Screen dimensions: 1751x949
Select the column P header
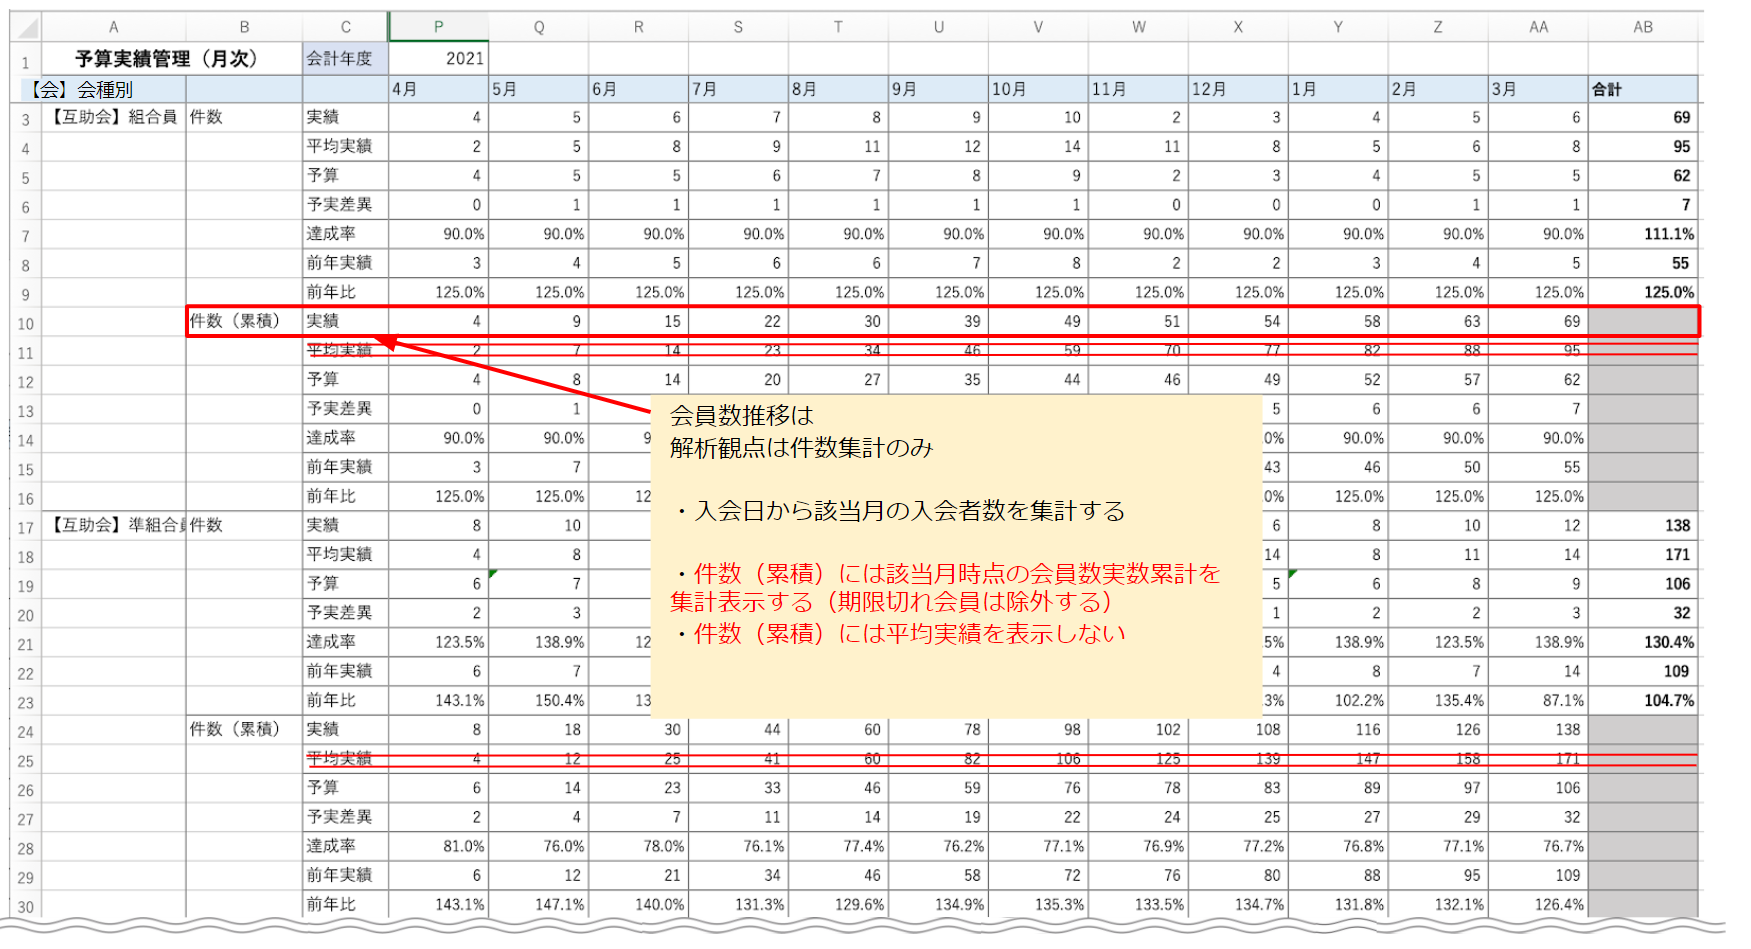tap(438, 27)
